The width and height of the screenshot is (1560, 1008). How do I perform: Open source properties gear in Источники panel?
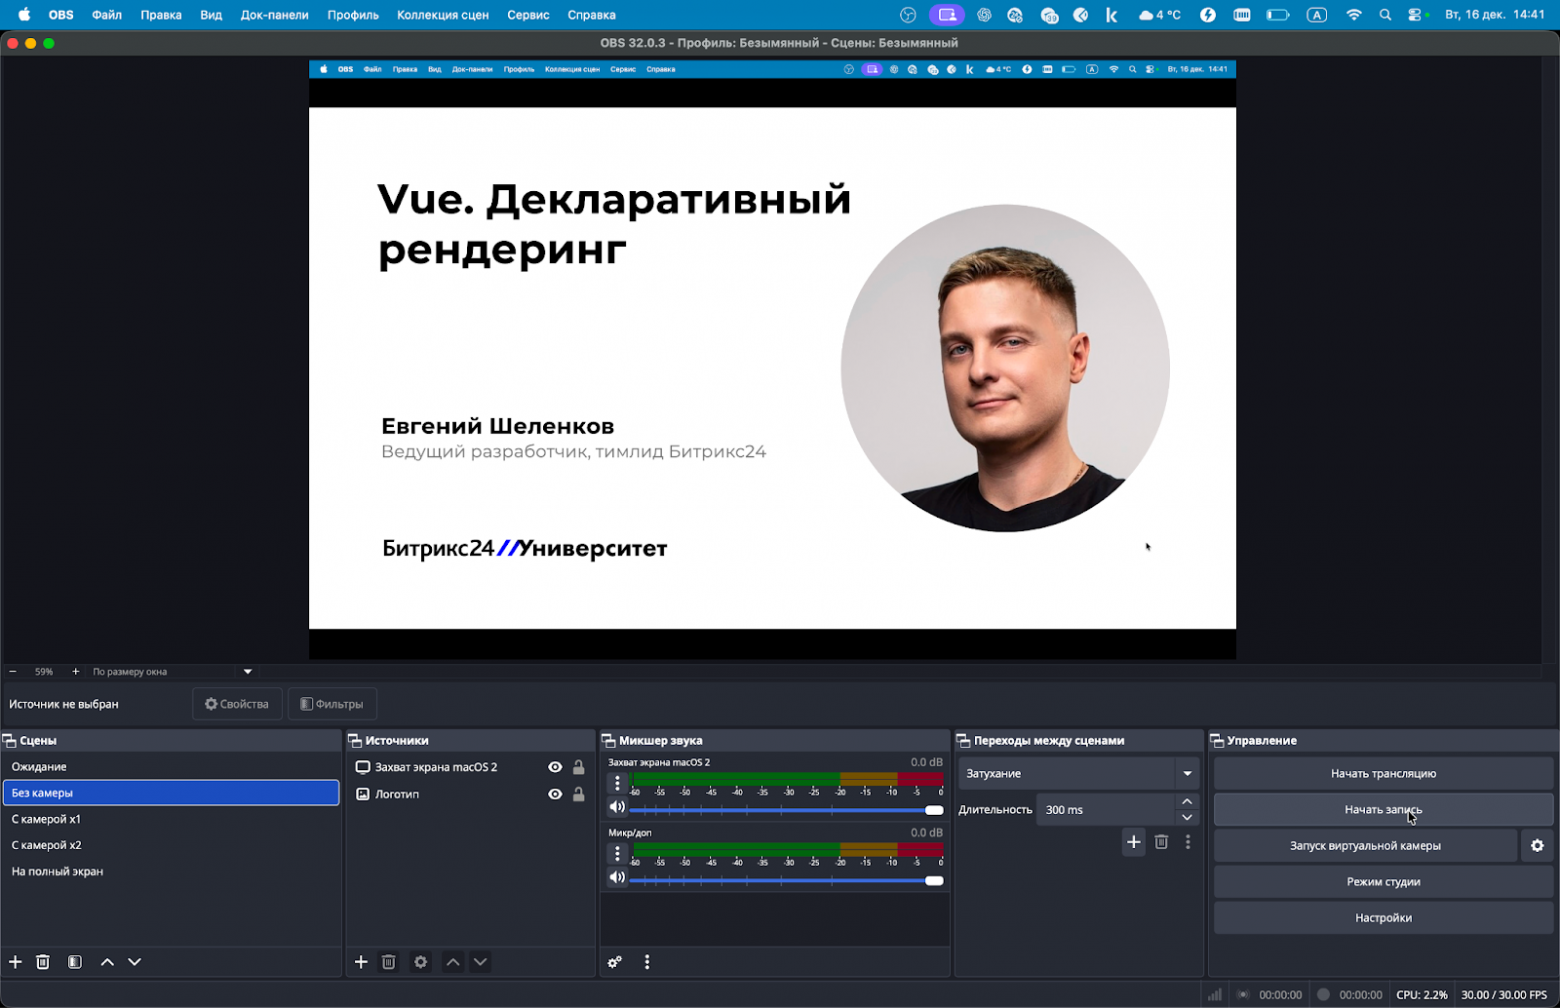click(419, 961)
